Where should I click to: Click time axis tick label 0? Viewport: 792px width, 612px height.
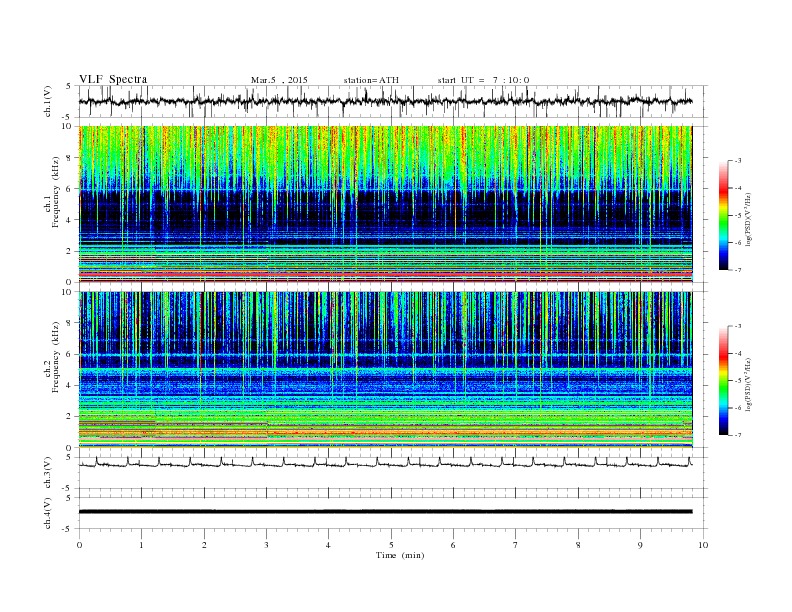79,545
